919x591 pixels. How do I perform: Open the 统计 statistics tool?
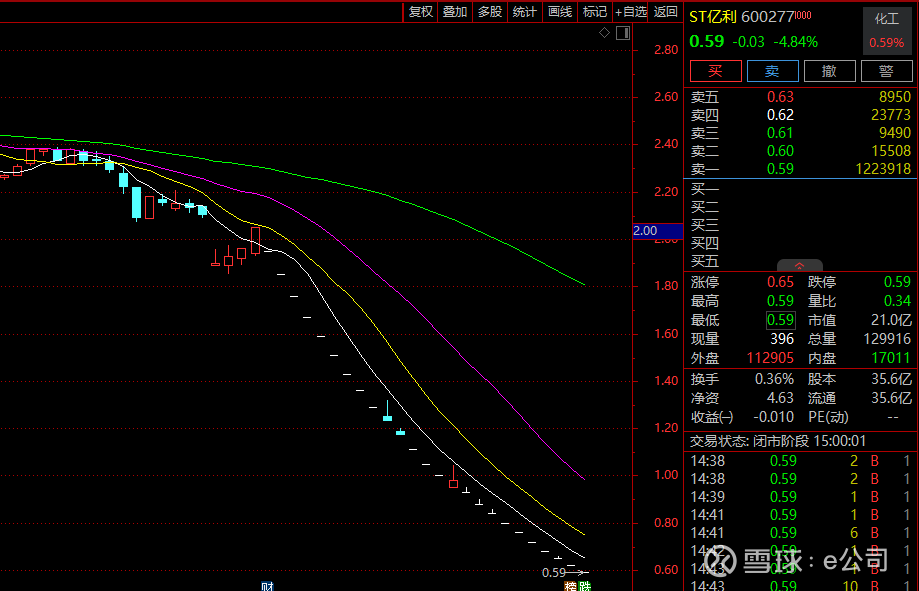click(x=524, y=12)
